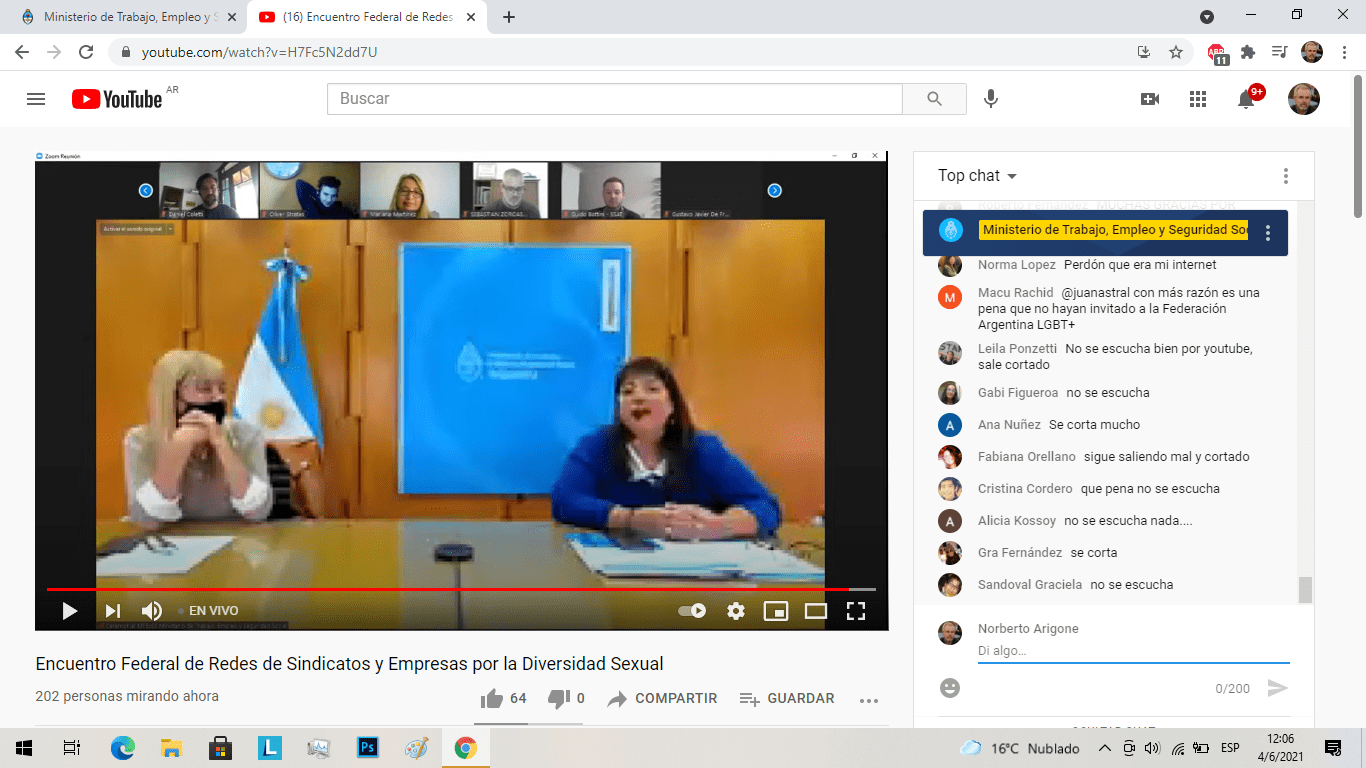The image size is (1366, 768).
Task: Send the chat message arrow
Action: coord(1277,688)
